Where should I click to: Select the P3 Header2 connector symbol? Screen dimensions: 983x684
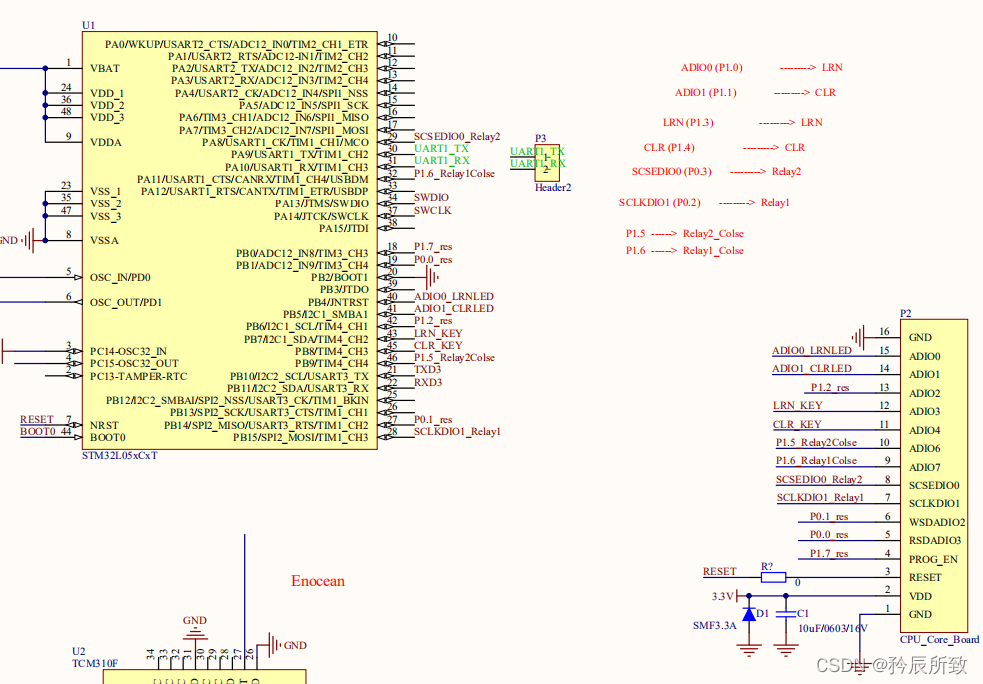(x=547, y=163)
